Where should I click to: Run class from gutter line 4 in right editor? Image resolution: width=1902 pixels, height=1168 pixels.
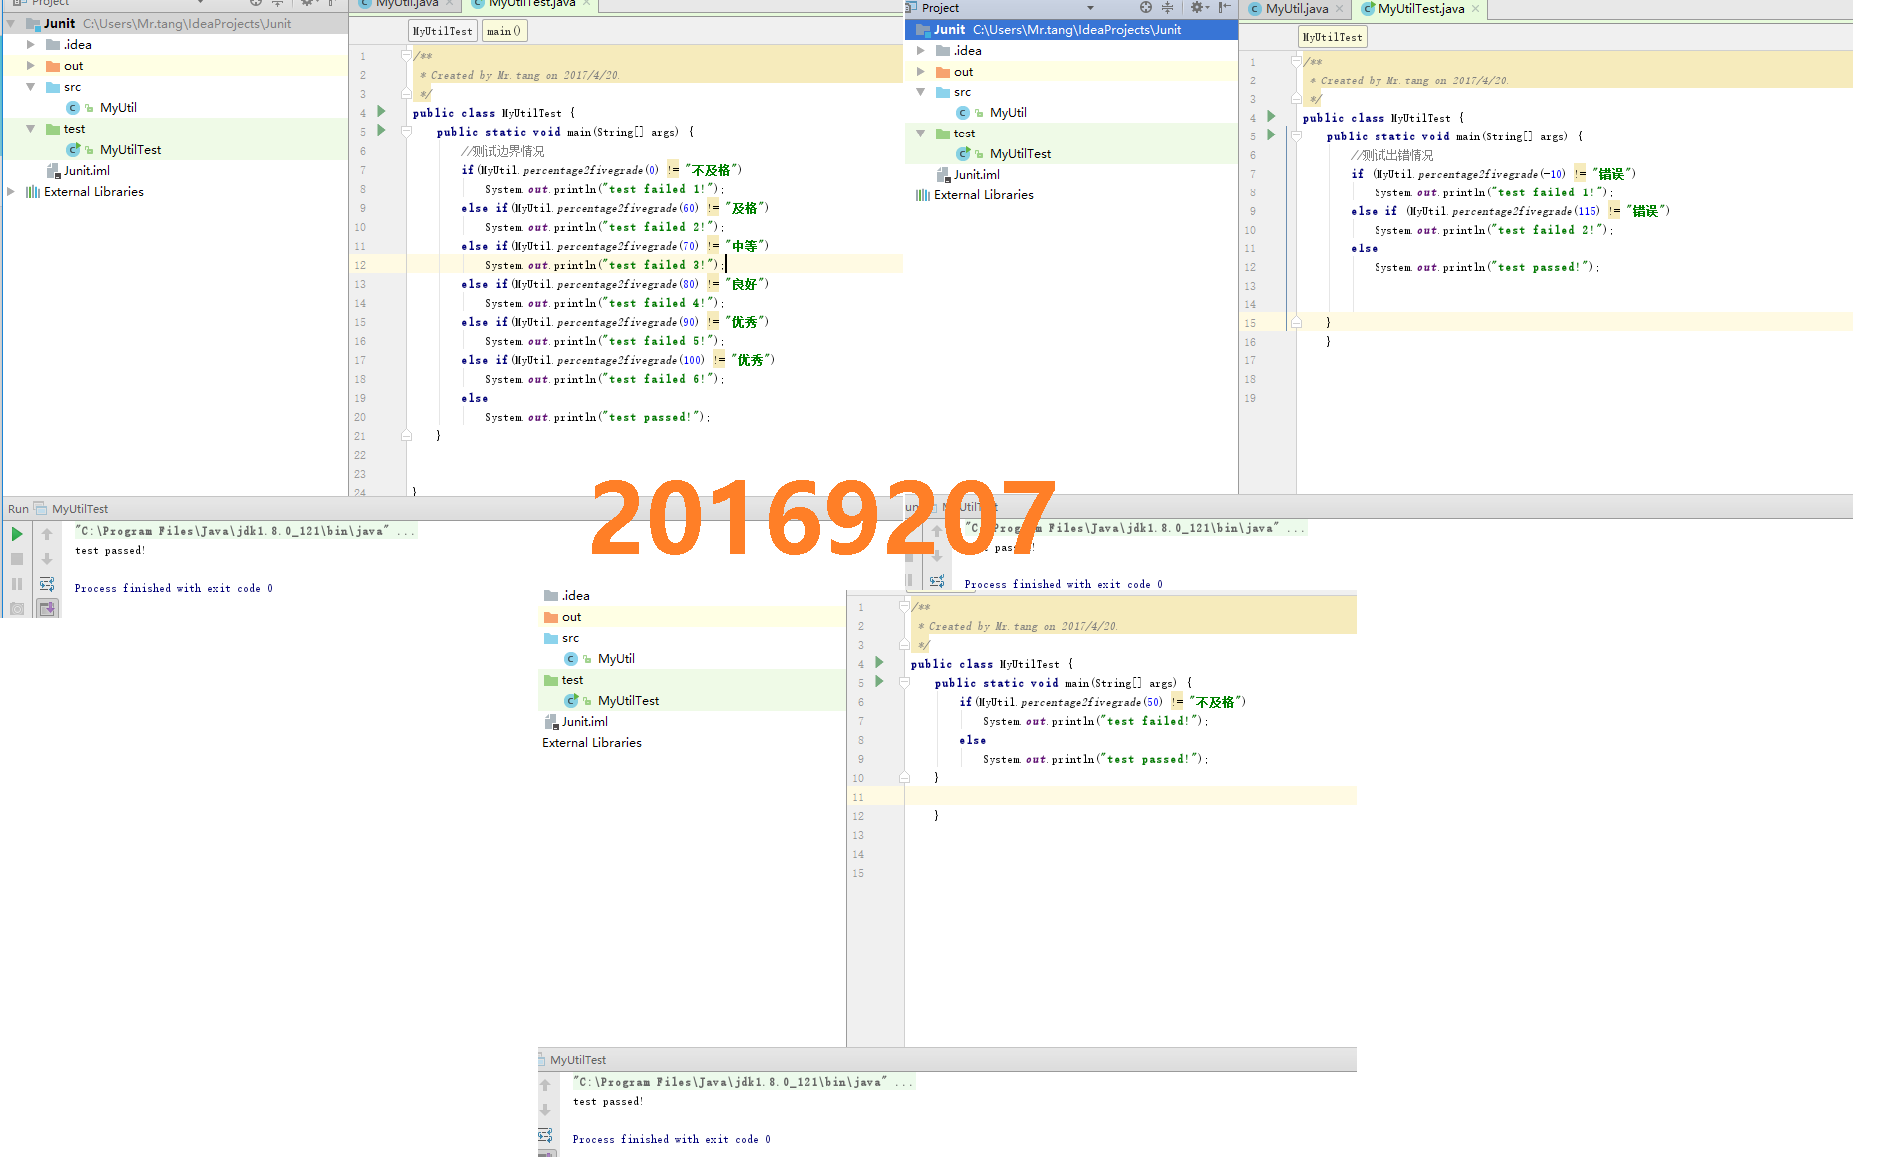(x=1271, y=116)
